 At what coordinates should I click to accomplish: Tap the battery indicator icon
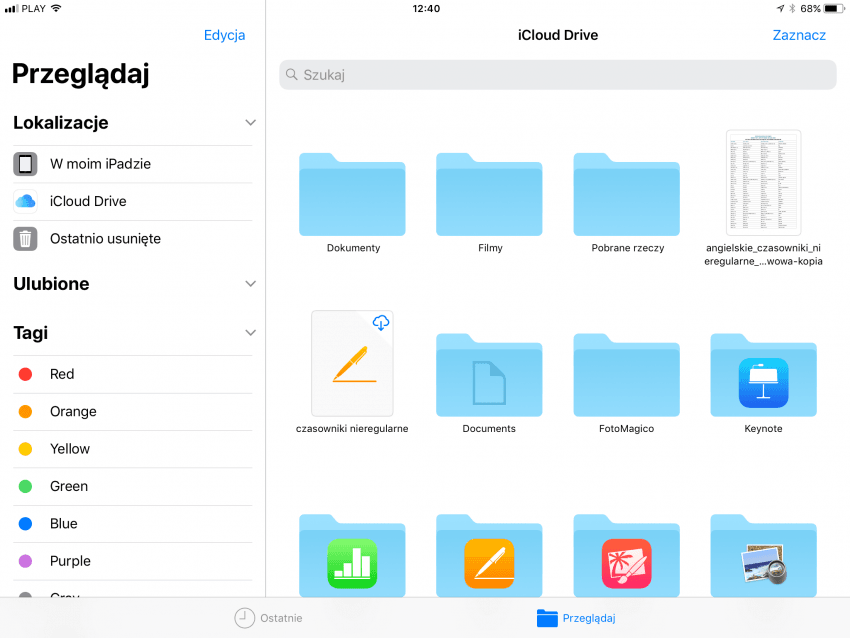click(834, 8)
